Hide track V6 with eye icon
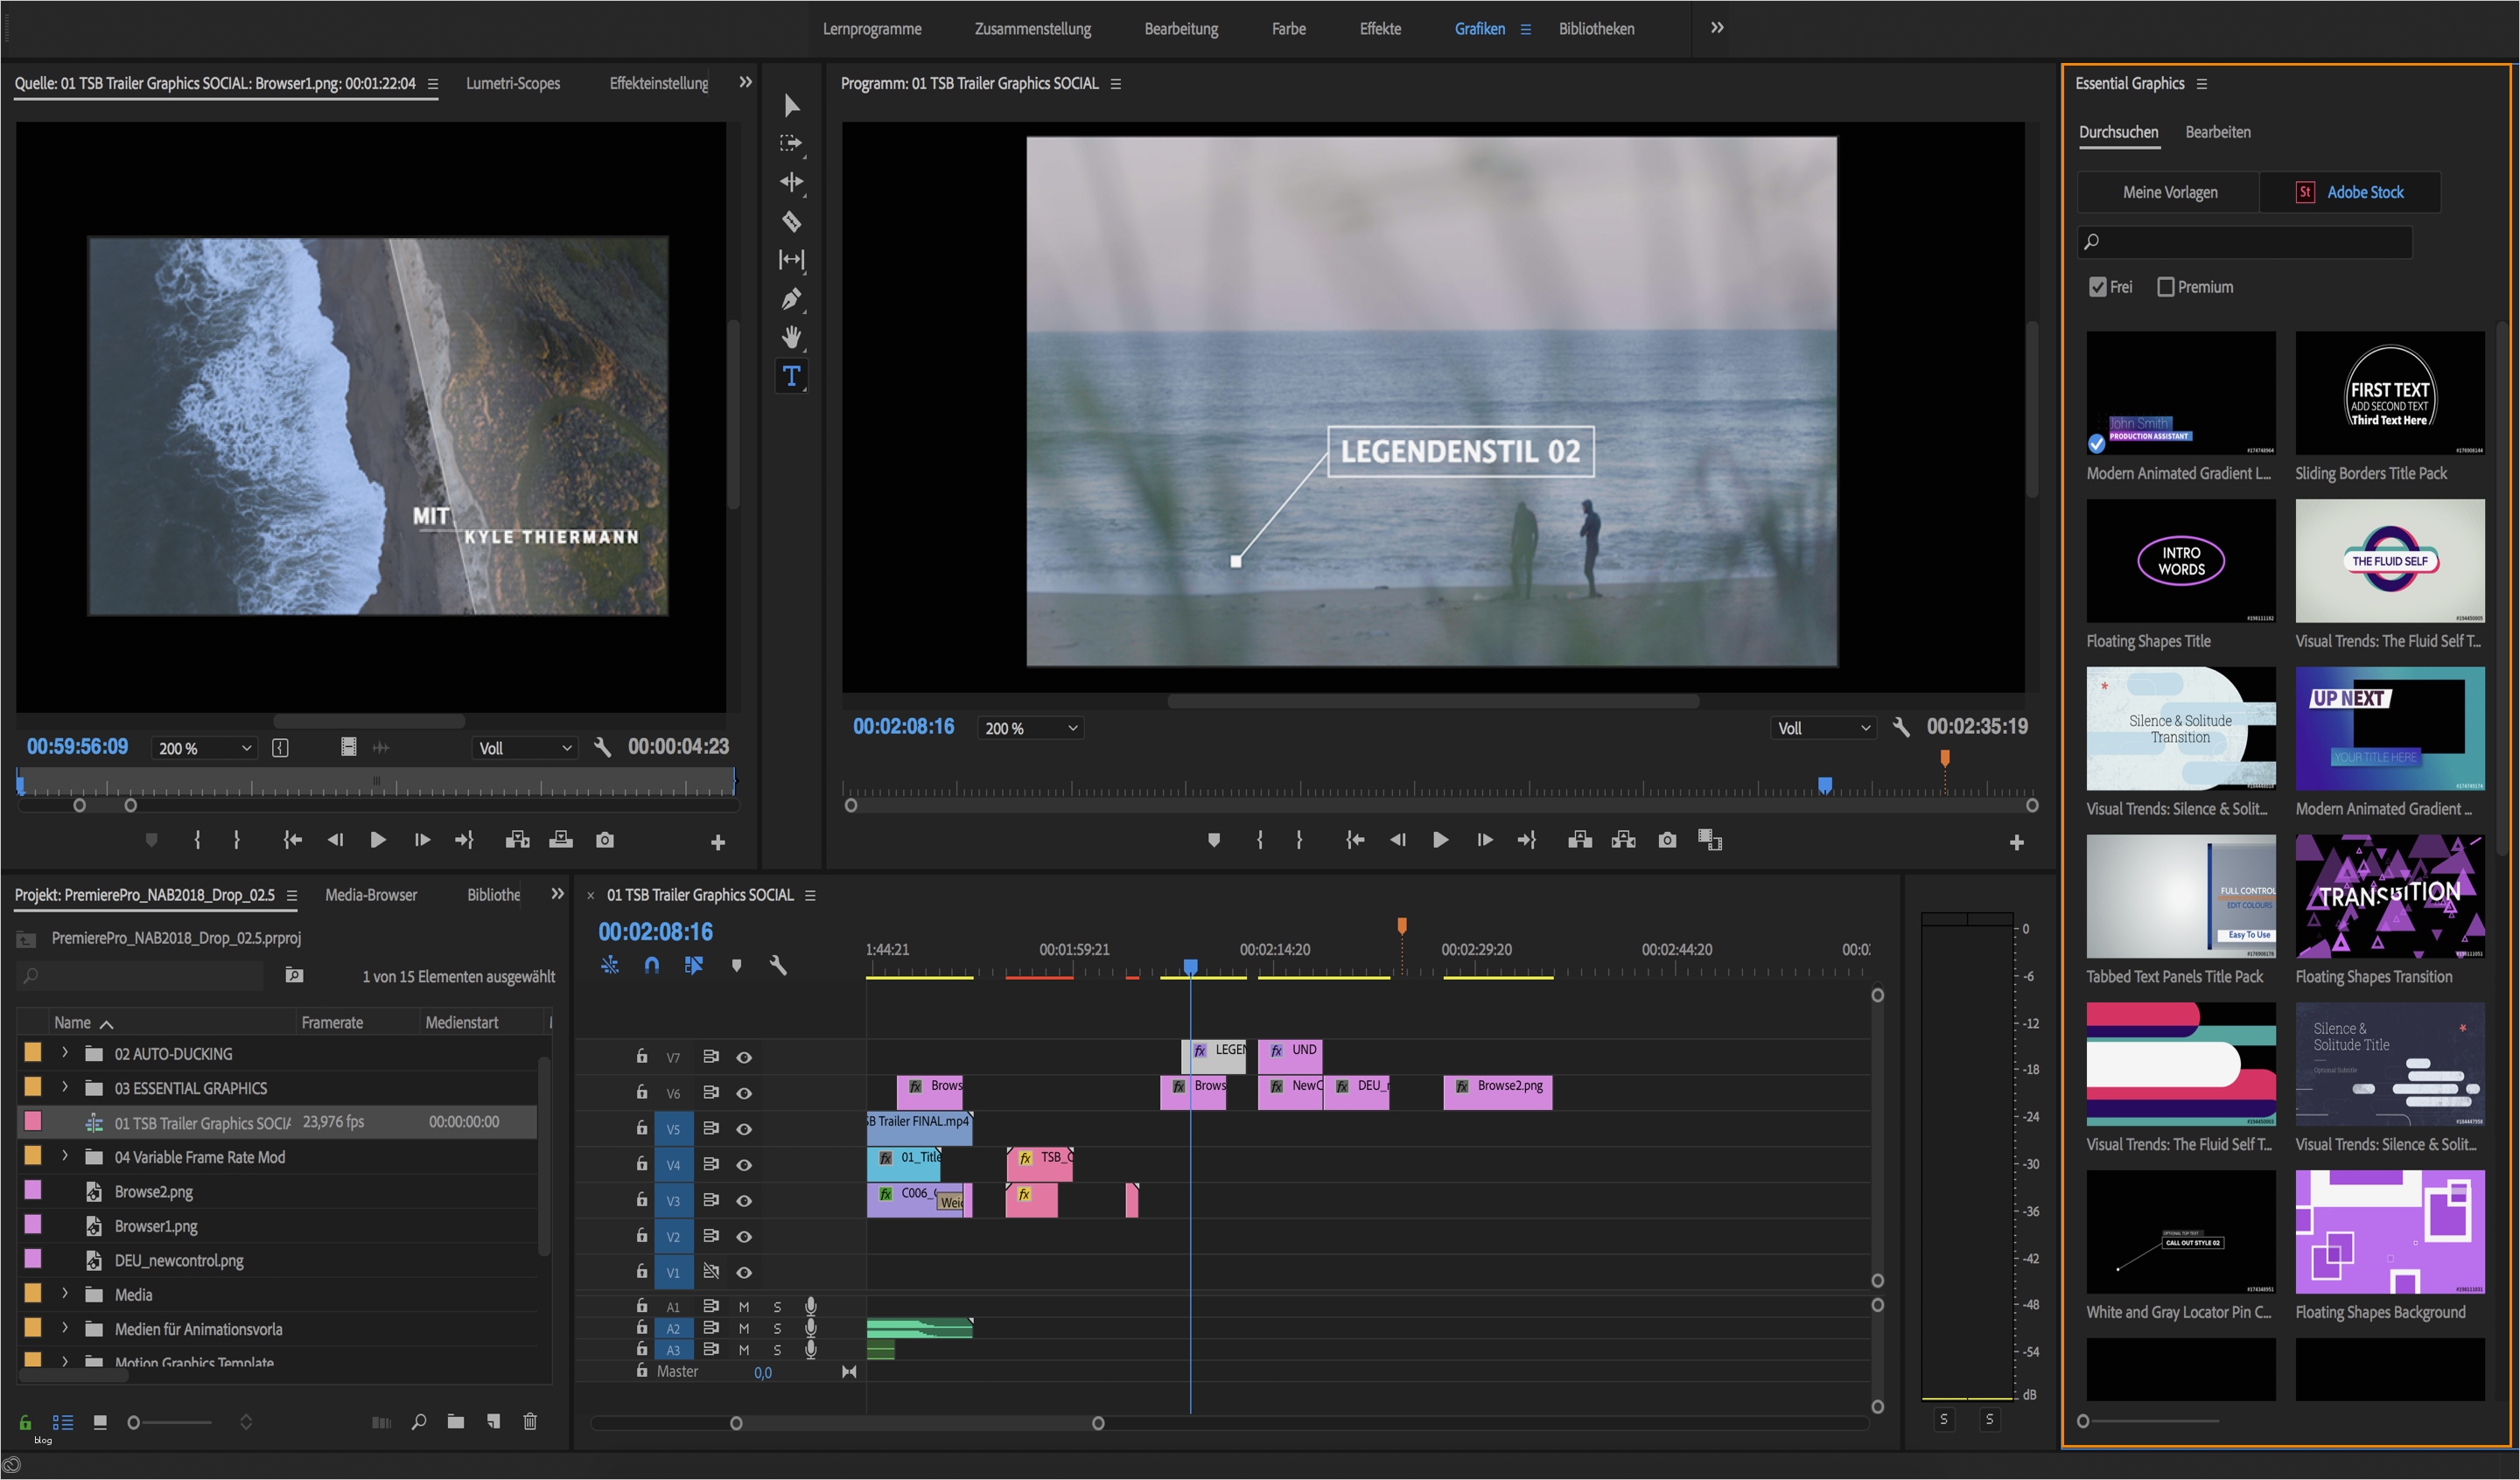Viewport: 2520px width, 1480px height. coord(744,1093)
